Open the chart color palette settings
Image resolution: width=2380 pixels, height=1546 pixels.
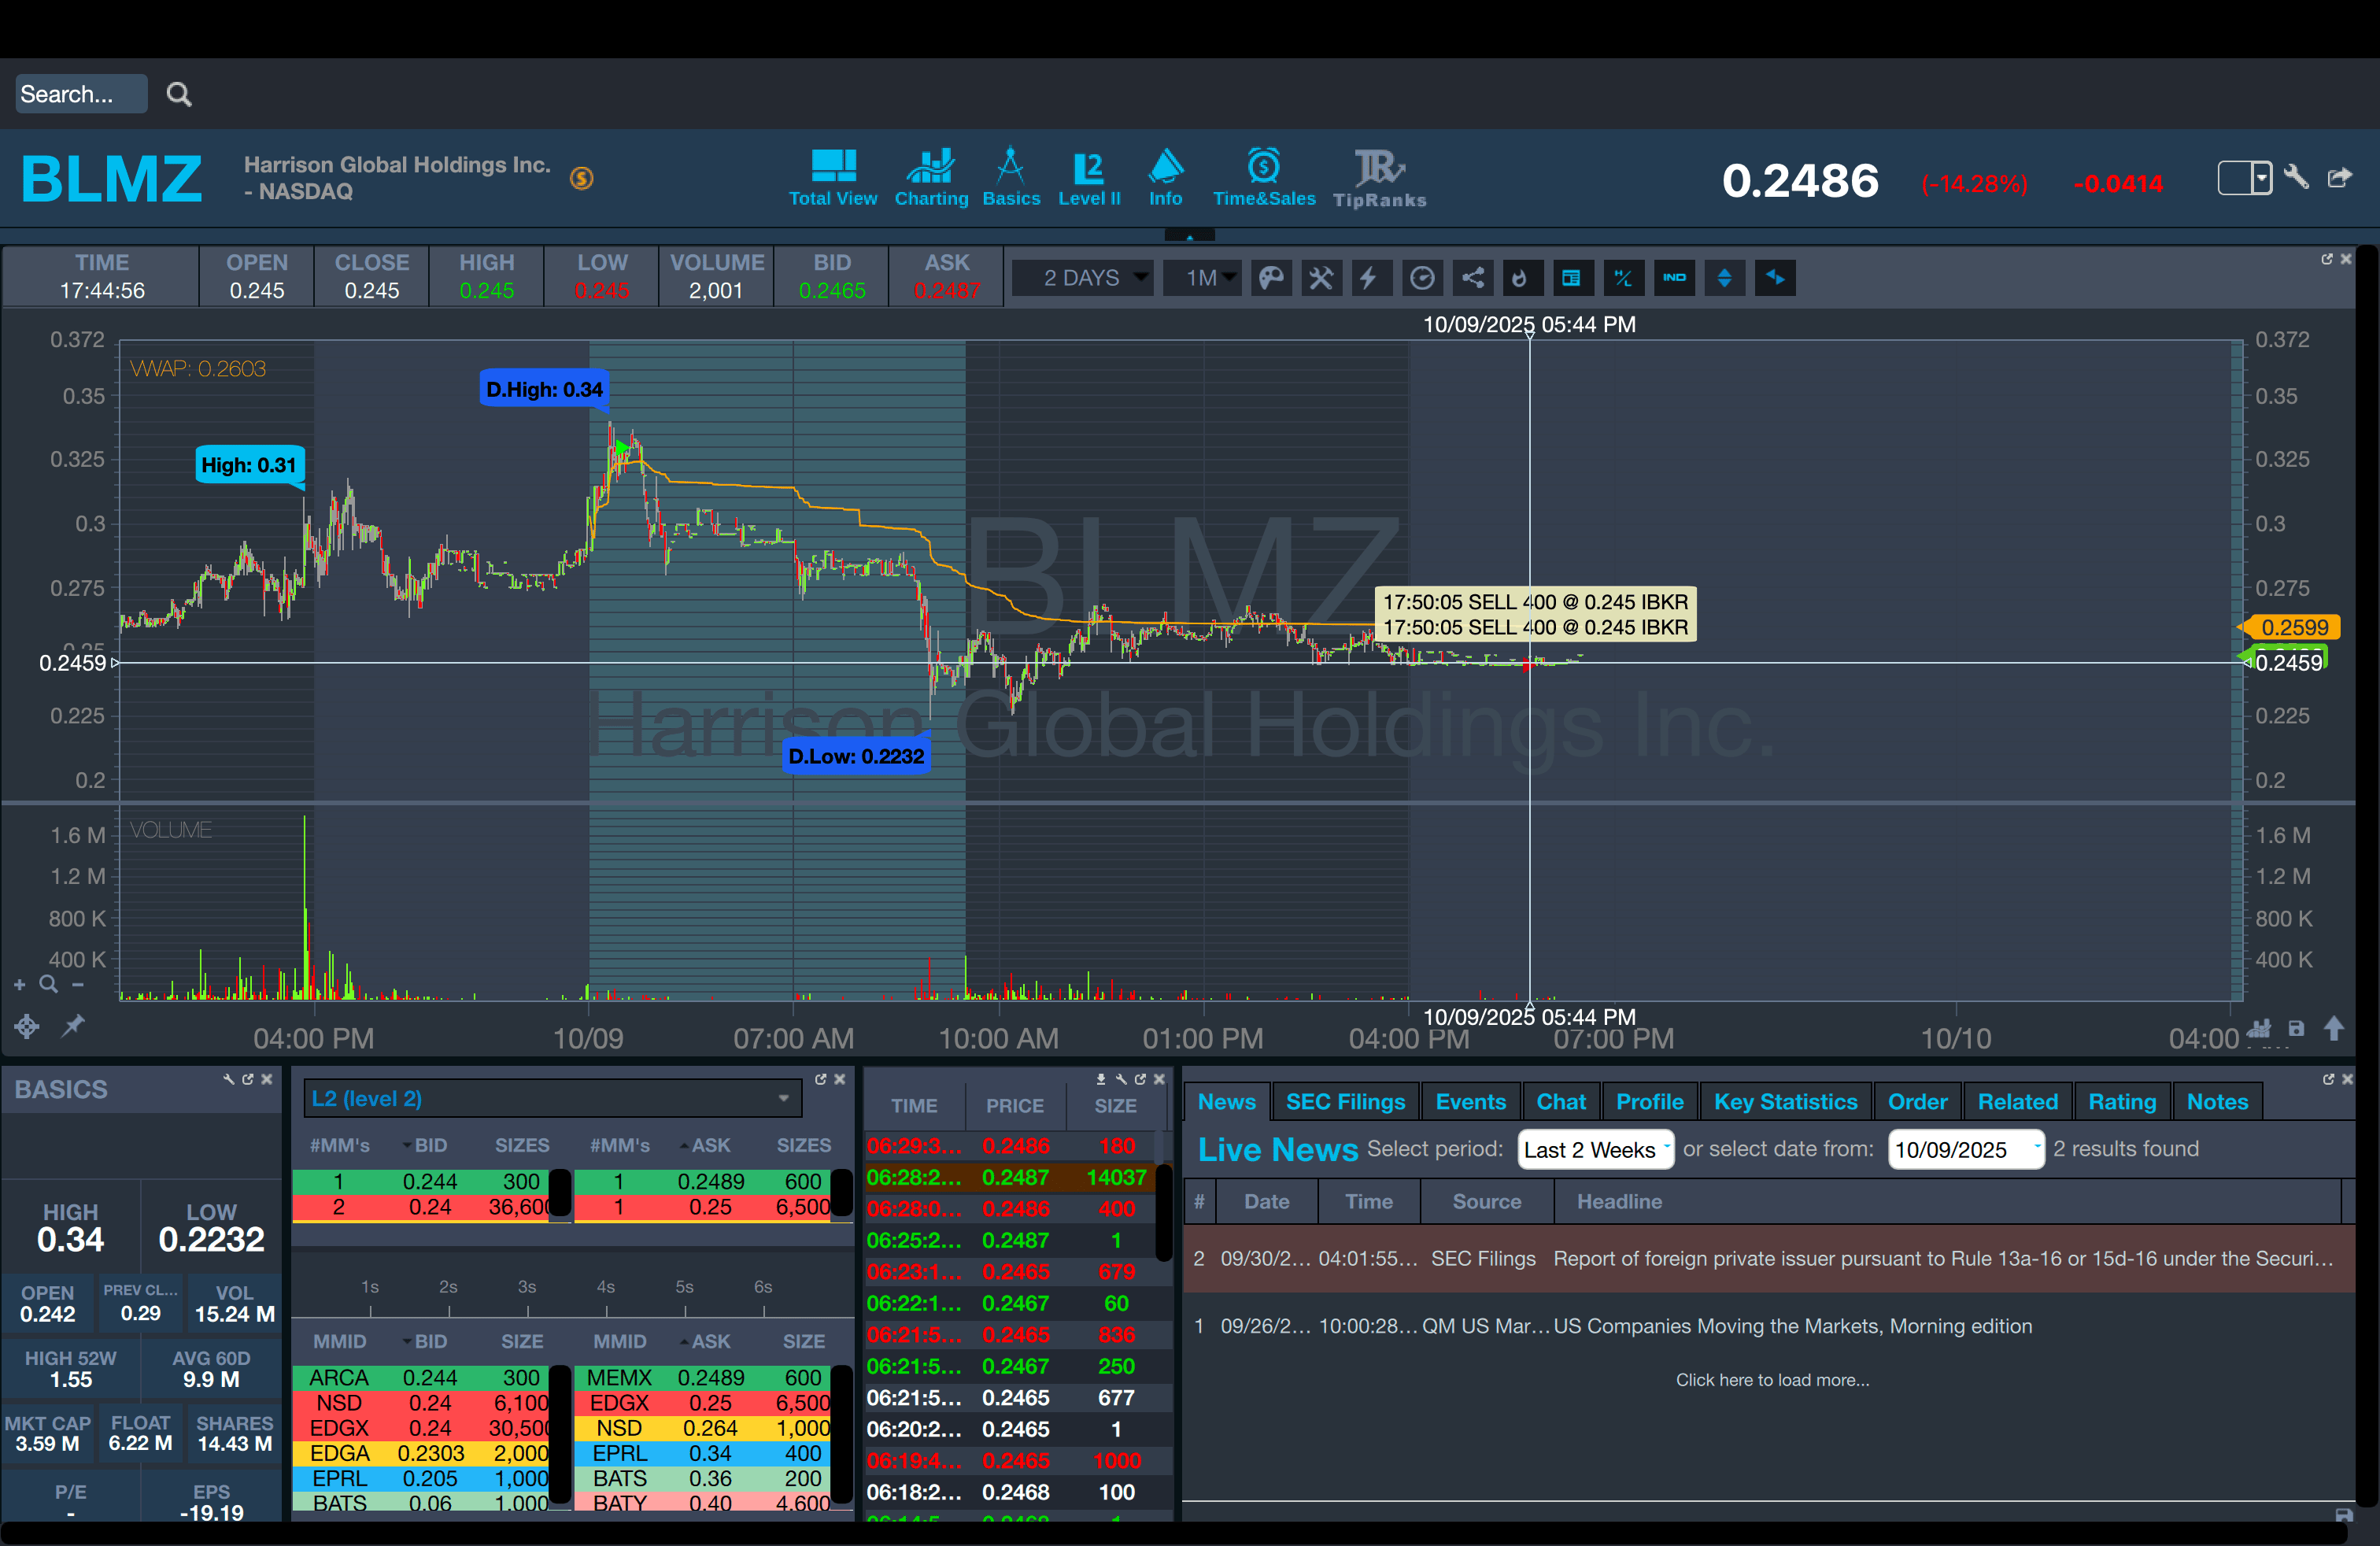(1271, 278)
